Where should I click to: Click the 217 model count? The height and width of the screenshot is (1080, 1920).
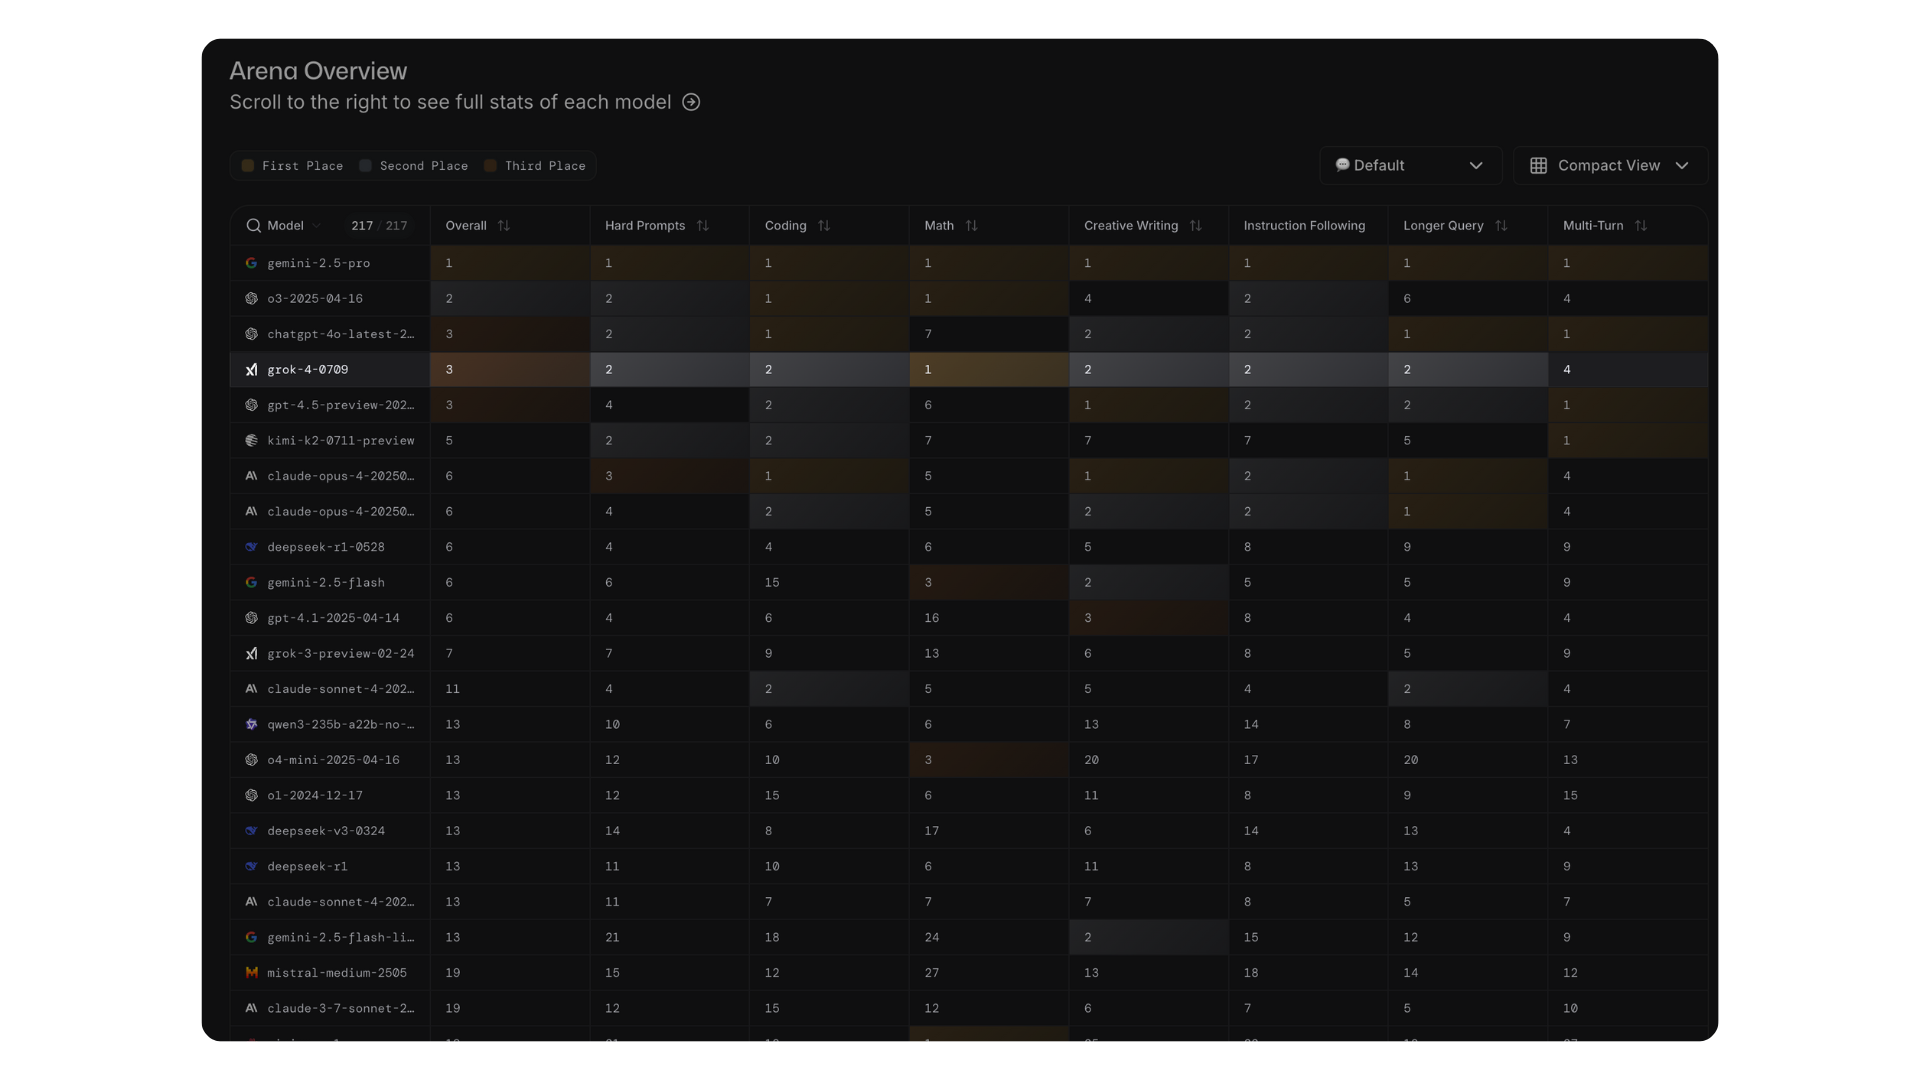[362, 226]
